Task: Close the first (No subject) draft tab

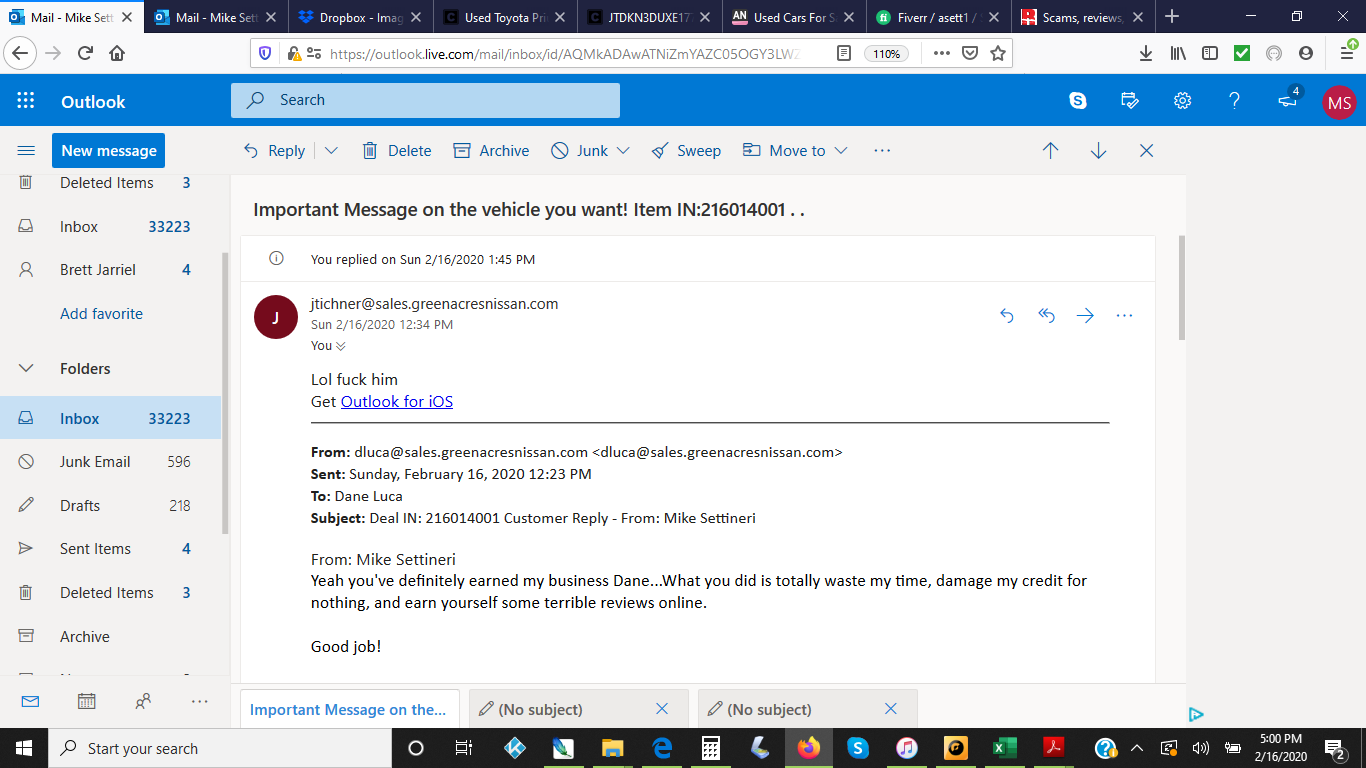Action: (x=662, y=709)
